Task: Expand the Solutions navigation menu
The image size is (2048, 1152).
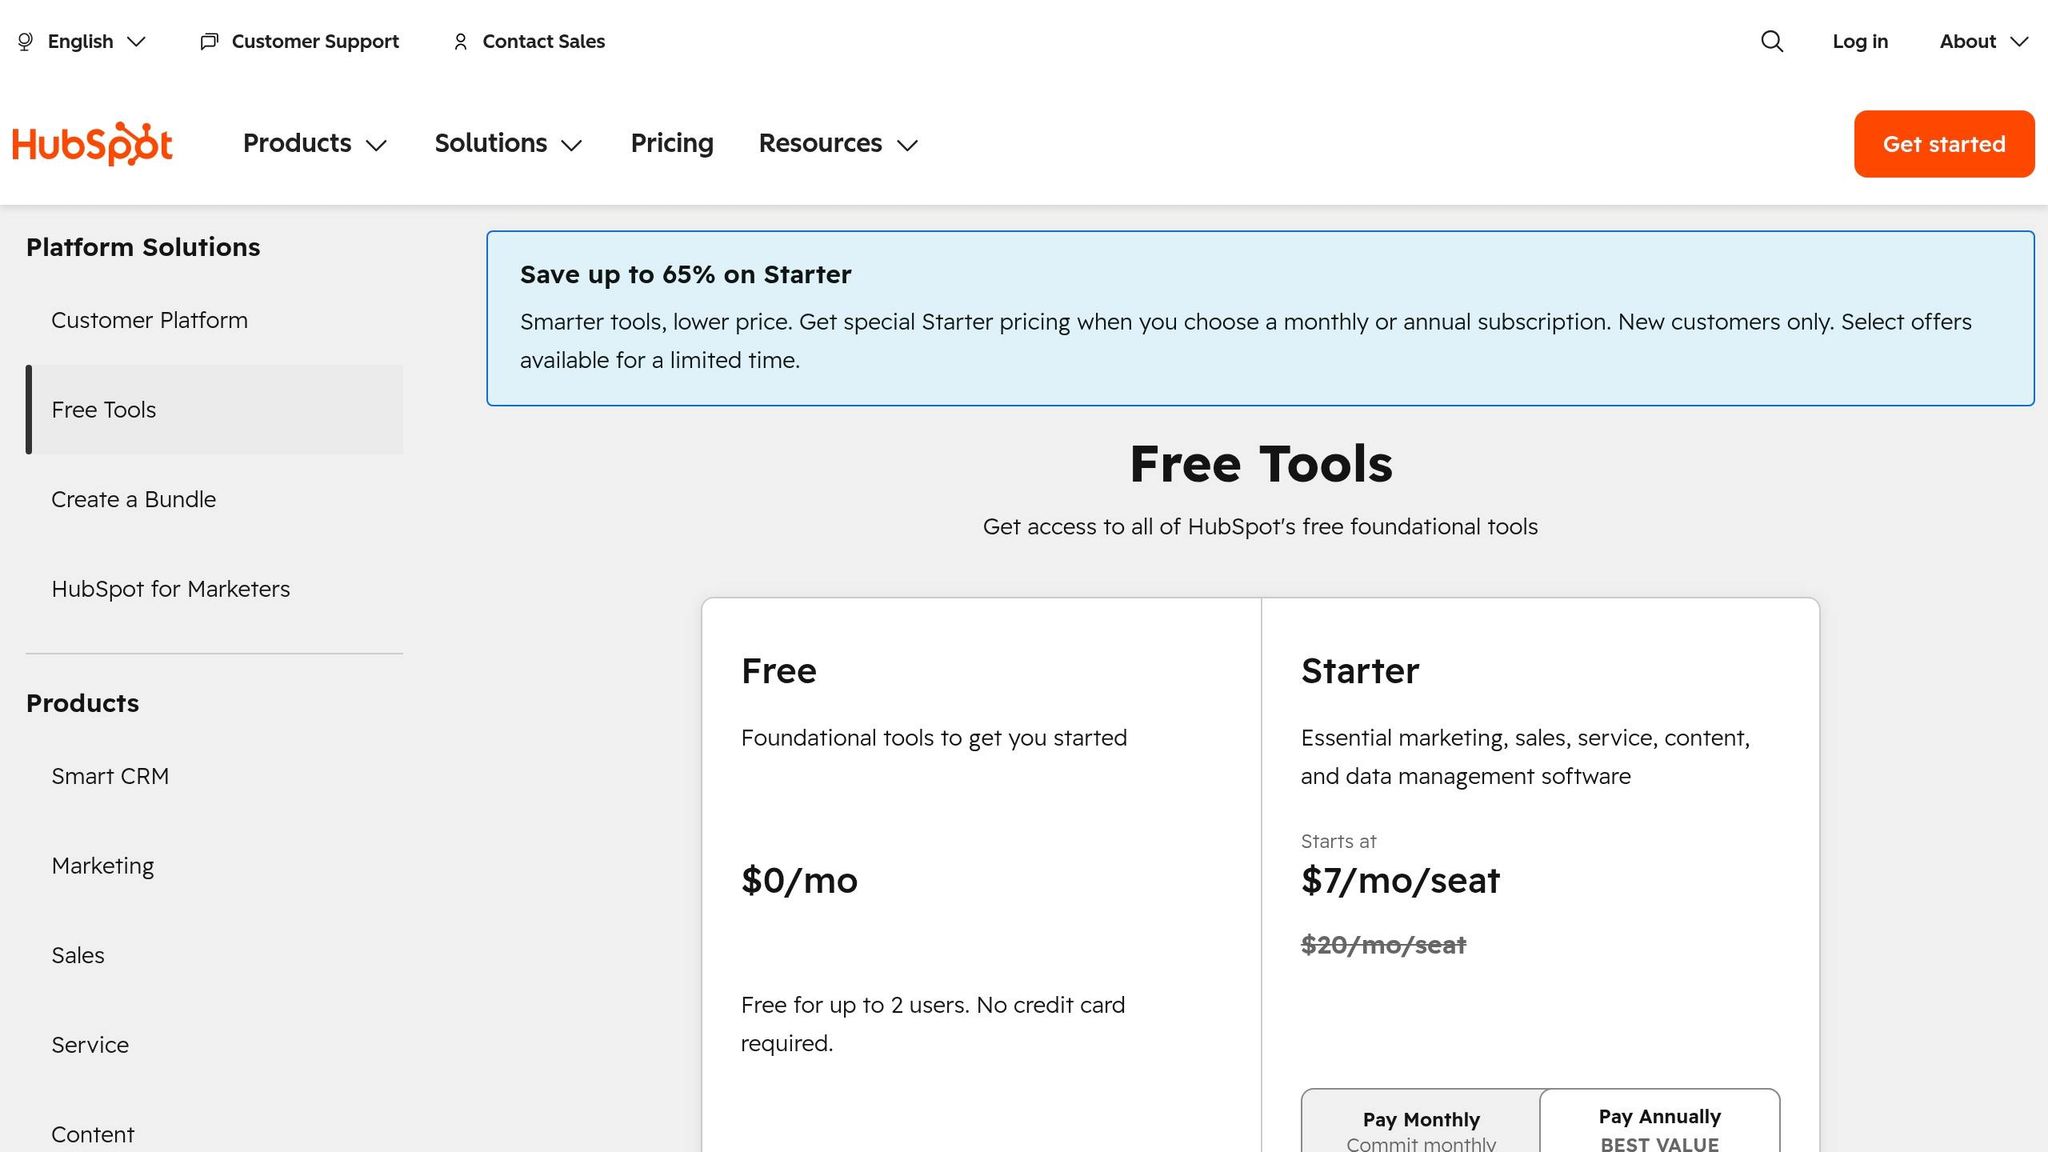Action: (x=508, y=143)
